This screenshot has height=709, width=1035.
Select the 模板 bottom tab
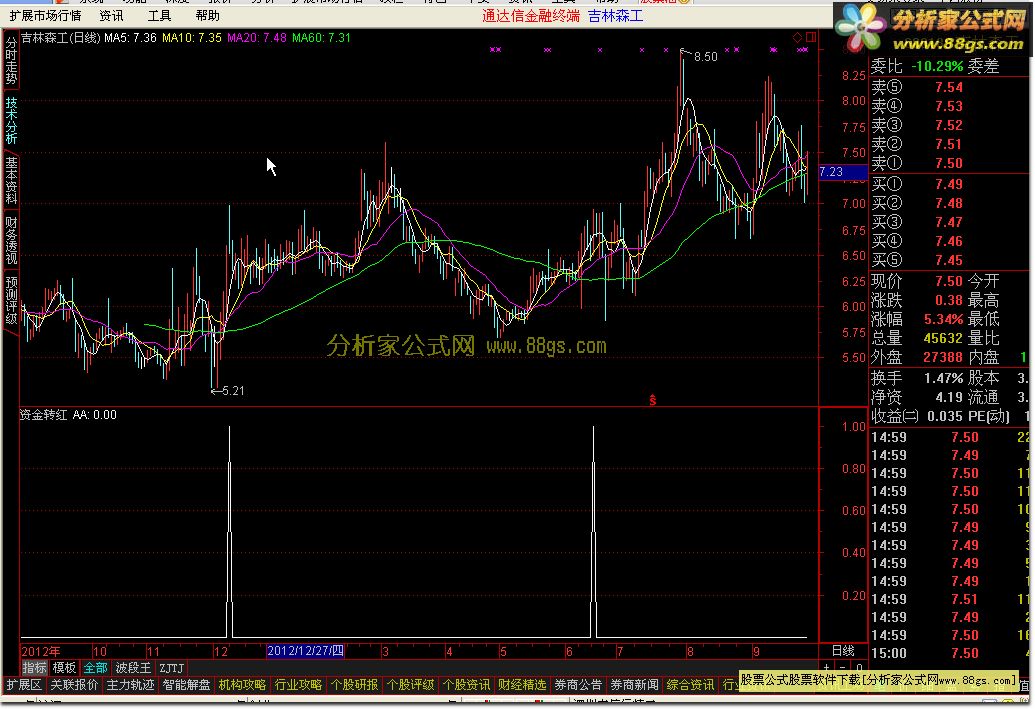pos(65,668)
